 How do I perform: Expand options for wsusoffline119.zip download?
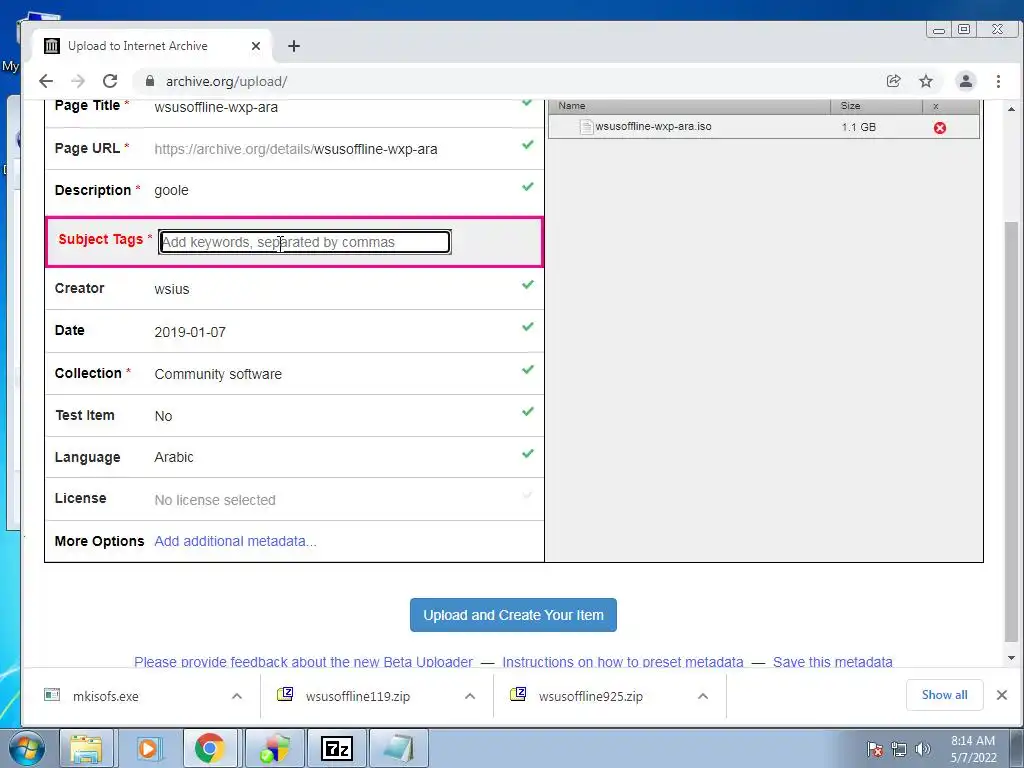click(x=470, y=697)
